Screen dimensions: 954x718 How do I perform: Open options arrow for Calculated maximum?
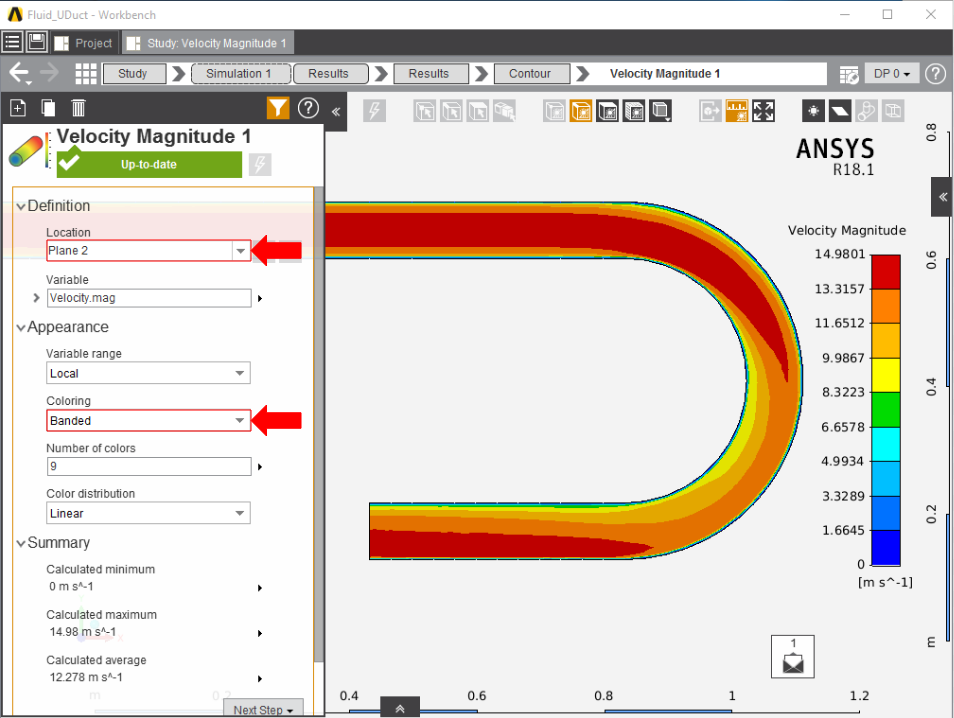(260, 633)
